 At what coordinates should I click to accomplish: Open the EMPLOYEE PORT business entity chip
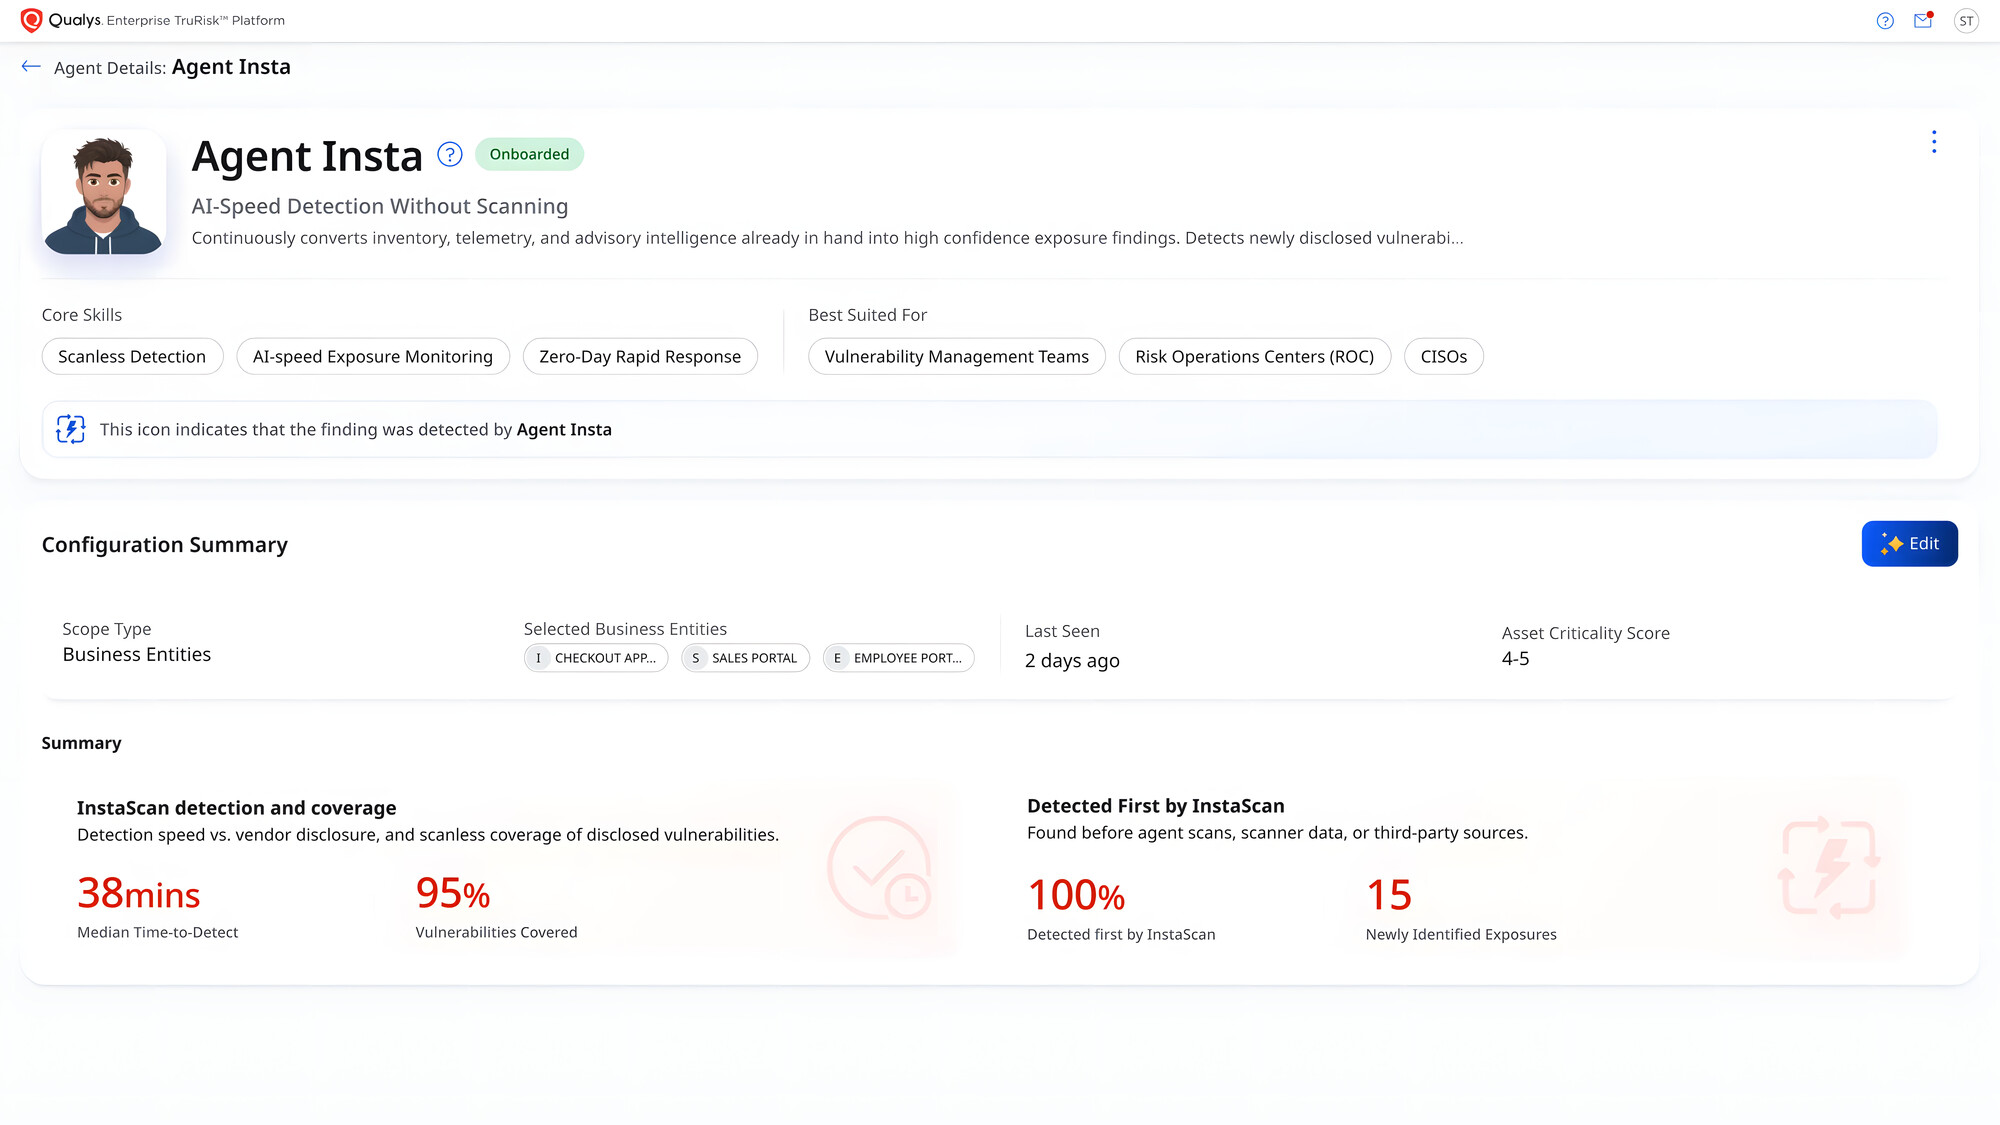click(898, 658)
